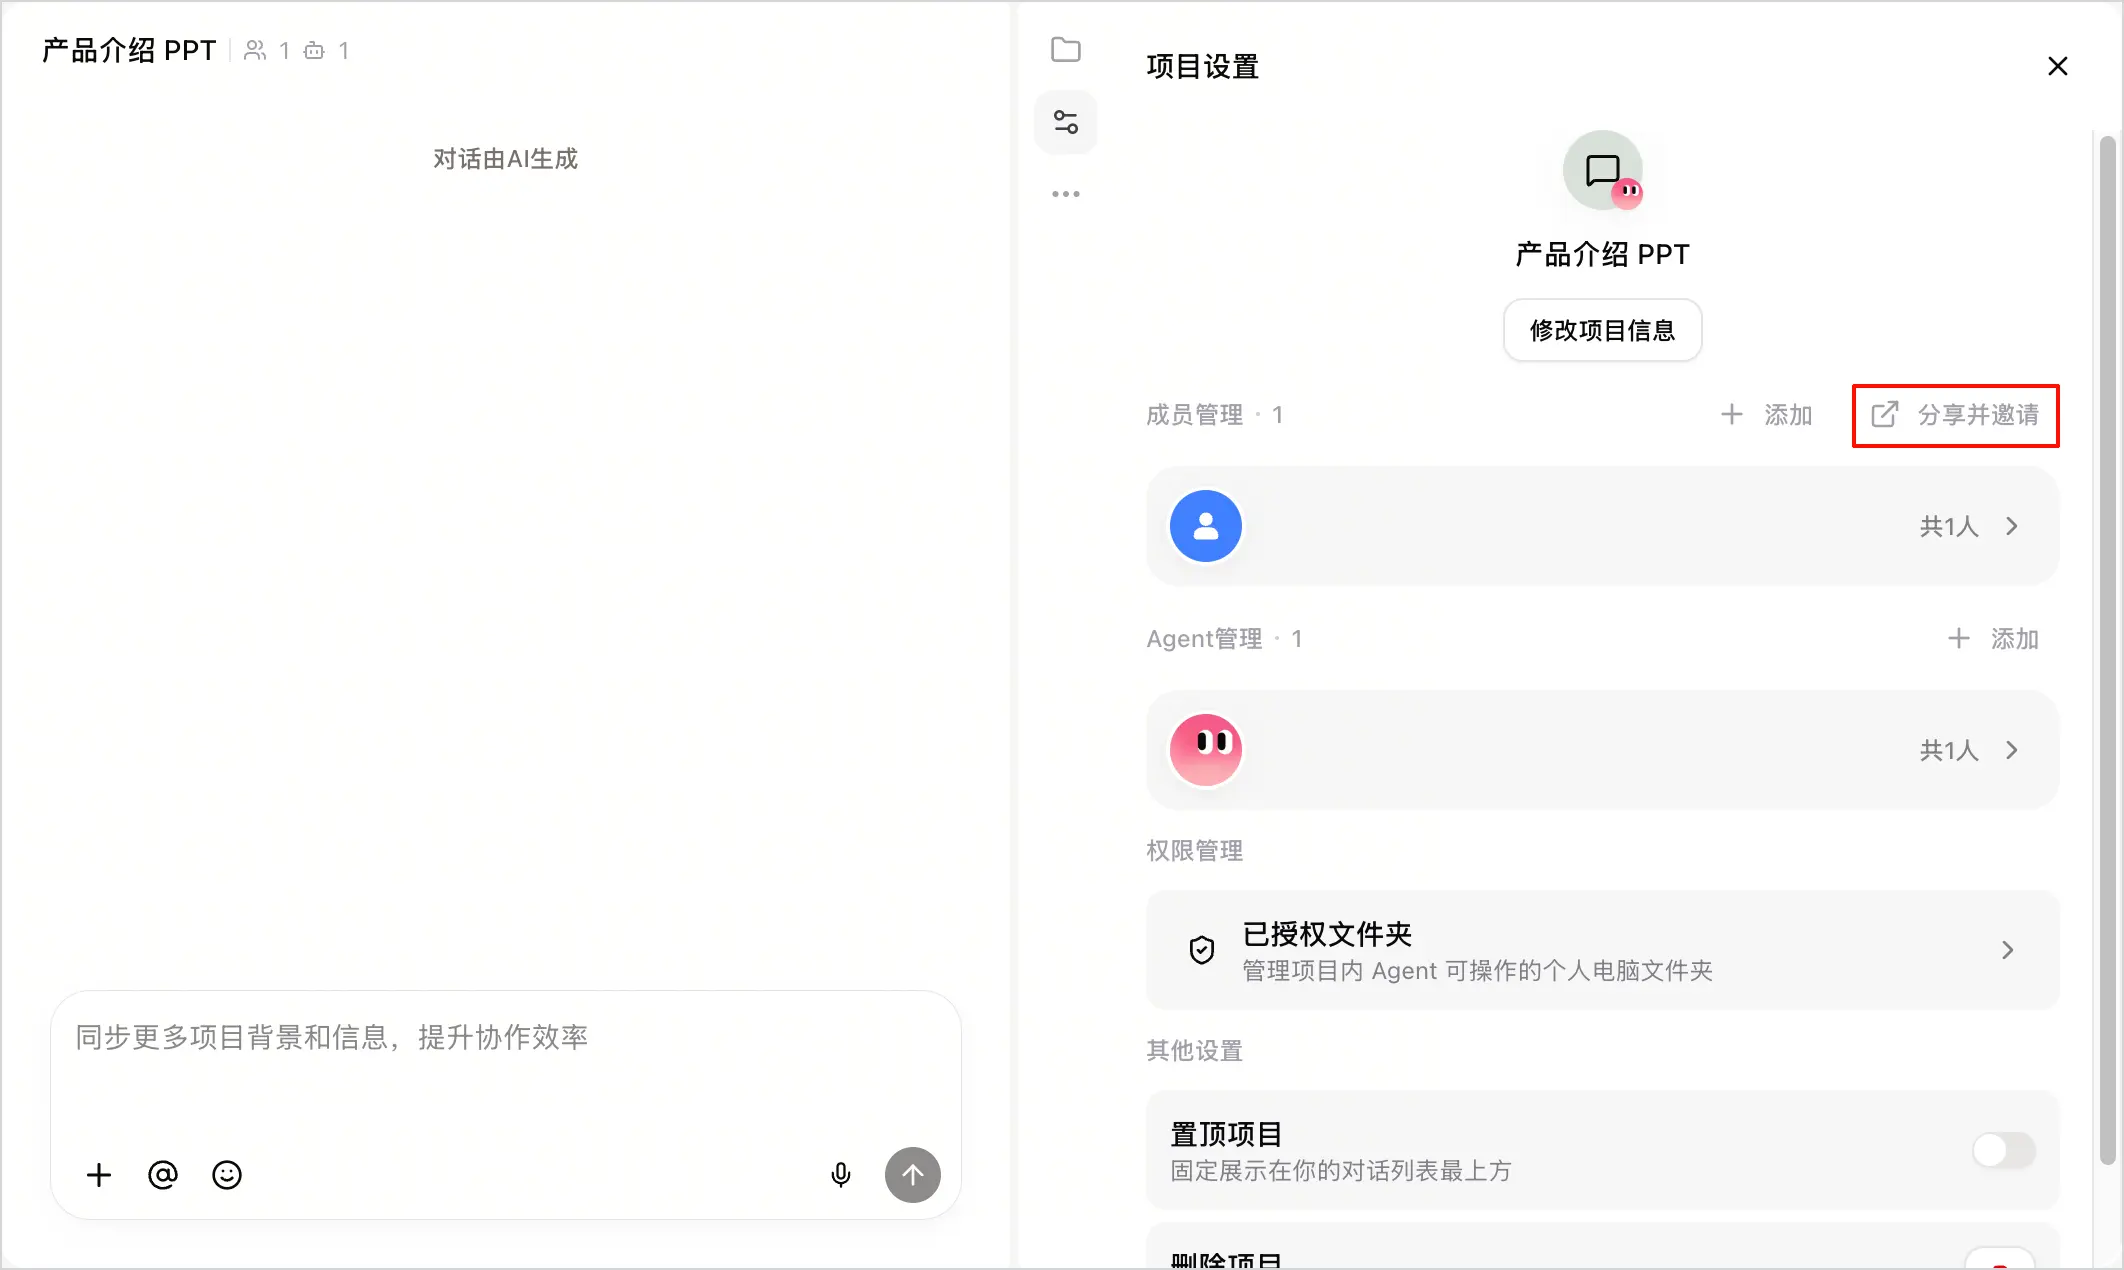The height and width of the screenshot is (1270, 2124).
Task: Add a member via 成员管理 添加
Action: coord(1767,415)
